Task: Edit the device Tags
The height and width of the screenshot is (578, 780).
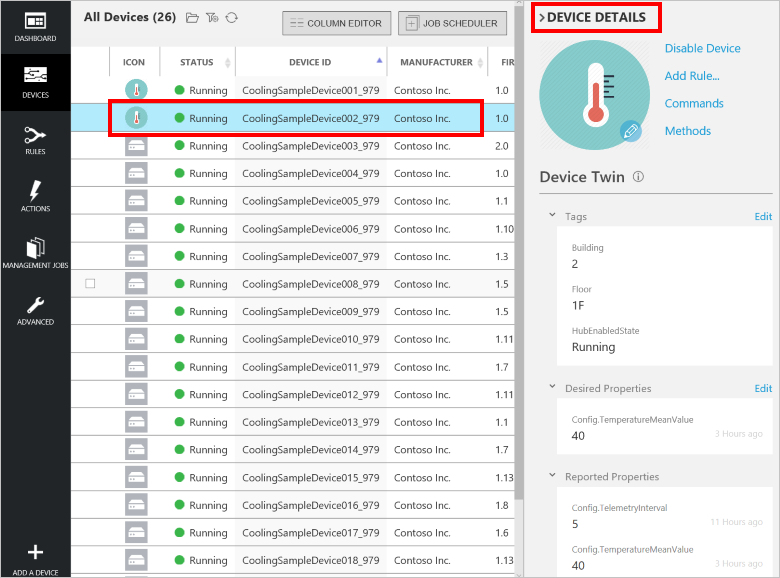Action: click(x=763, y=216)
